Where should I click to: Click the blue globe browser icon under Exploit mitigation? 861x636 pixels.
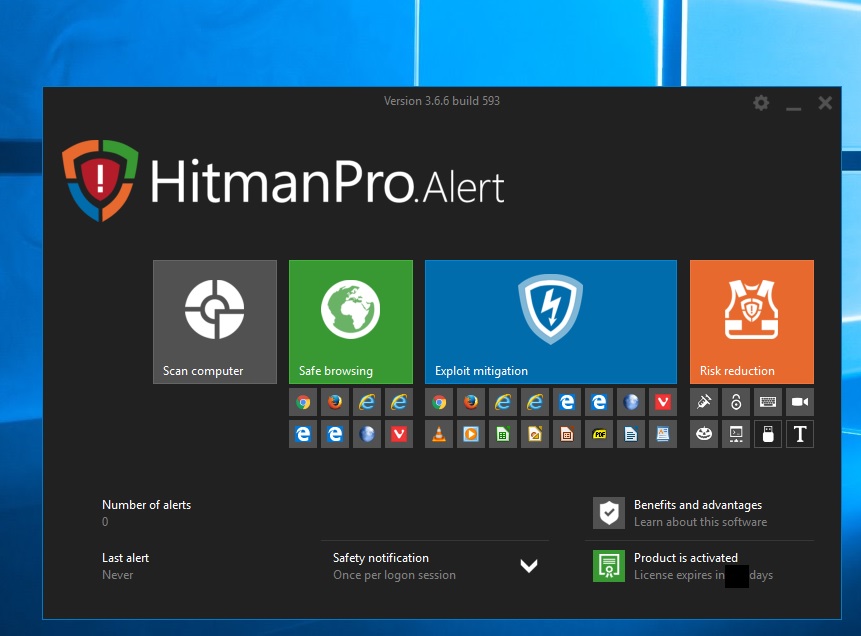pyautogui.click(x=631, y=403)
